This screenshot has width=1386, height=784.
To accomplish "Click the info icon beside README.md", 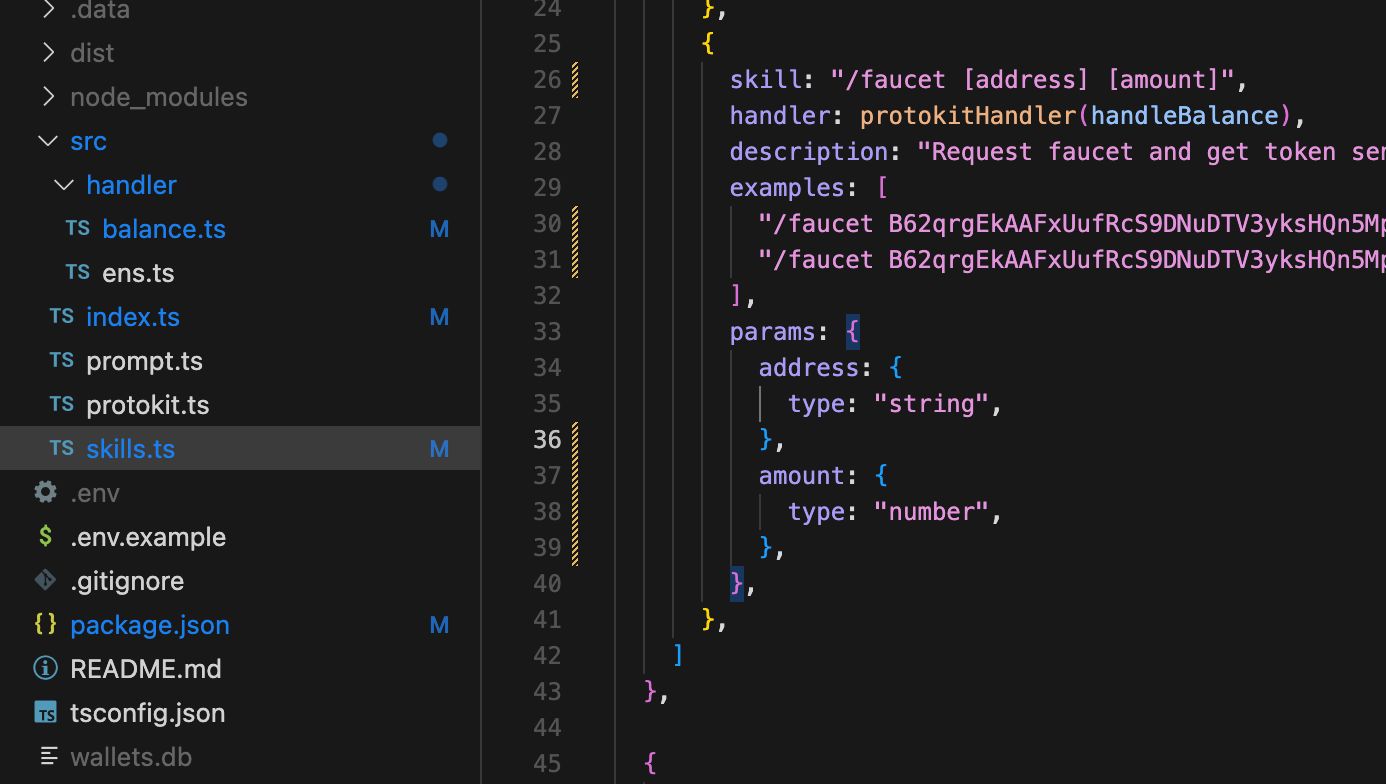I will [x=45, y=668].
